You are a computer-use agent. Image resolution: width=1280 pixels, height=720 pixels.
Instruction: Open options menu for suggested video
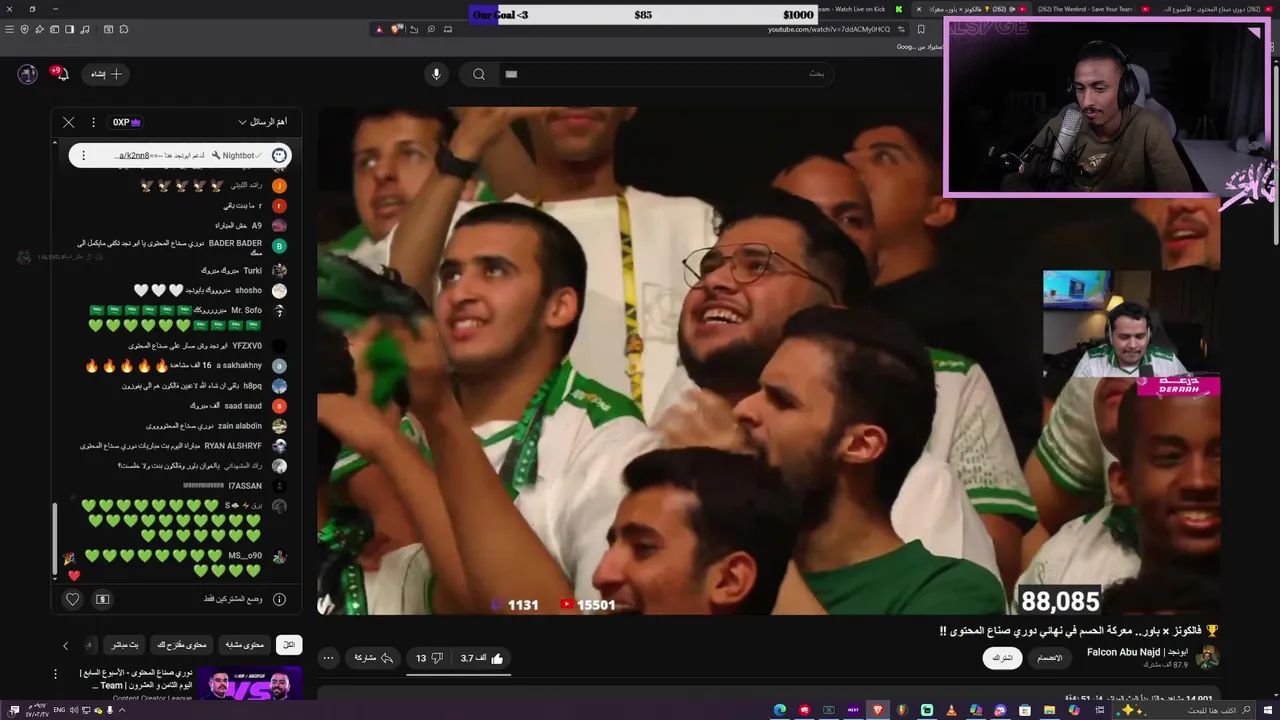[55, 674]
